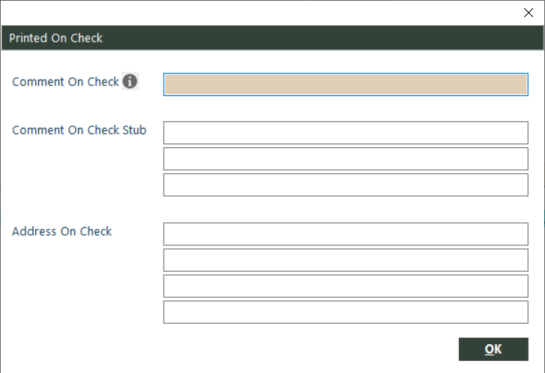Image resolution: width=545 pixels, height=373 pixels.
Task: Focus the highlighted Comment On Check field
Action: 346,84
